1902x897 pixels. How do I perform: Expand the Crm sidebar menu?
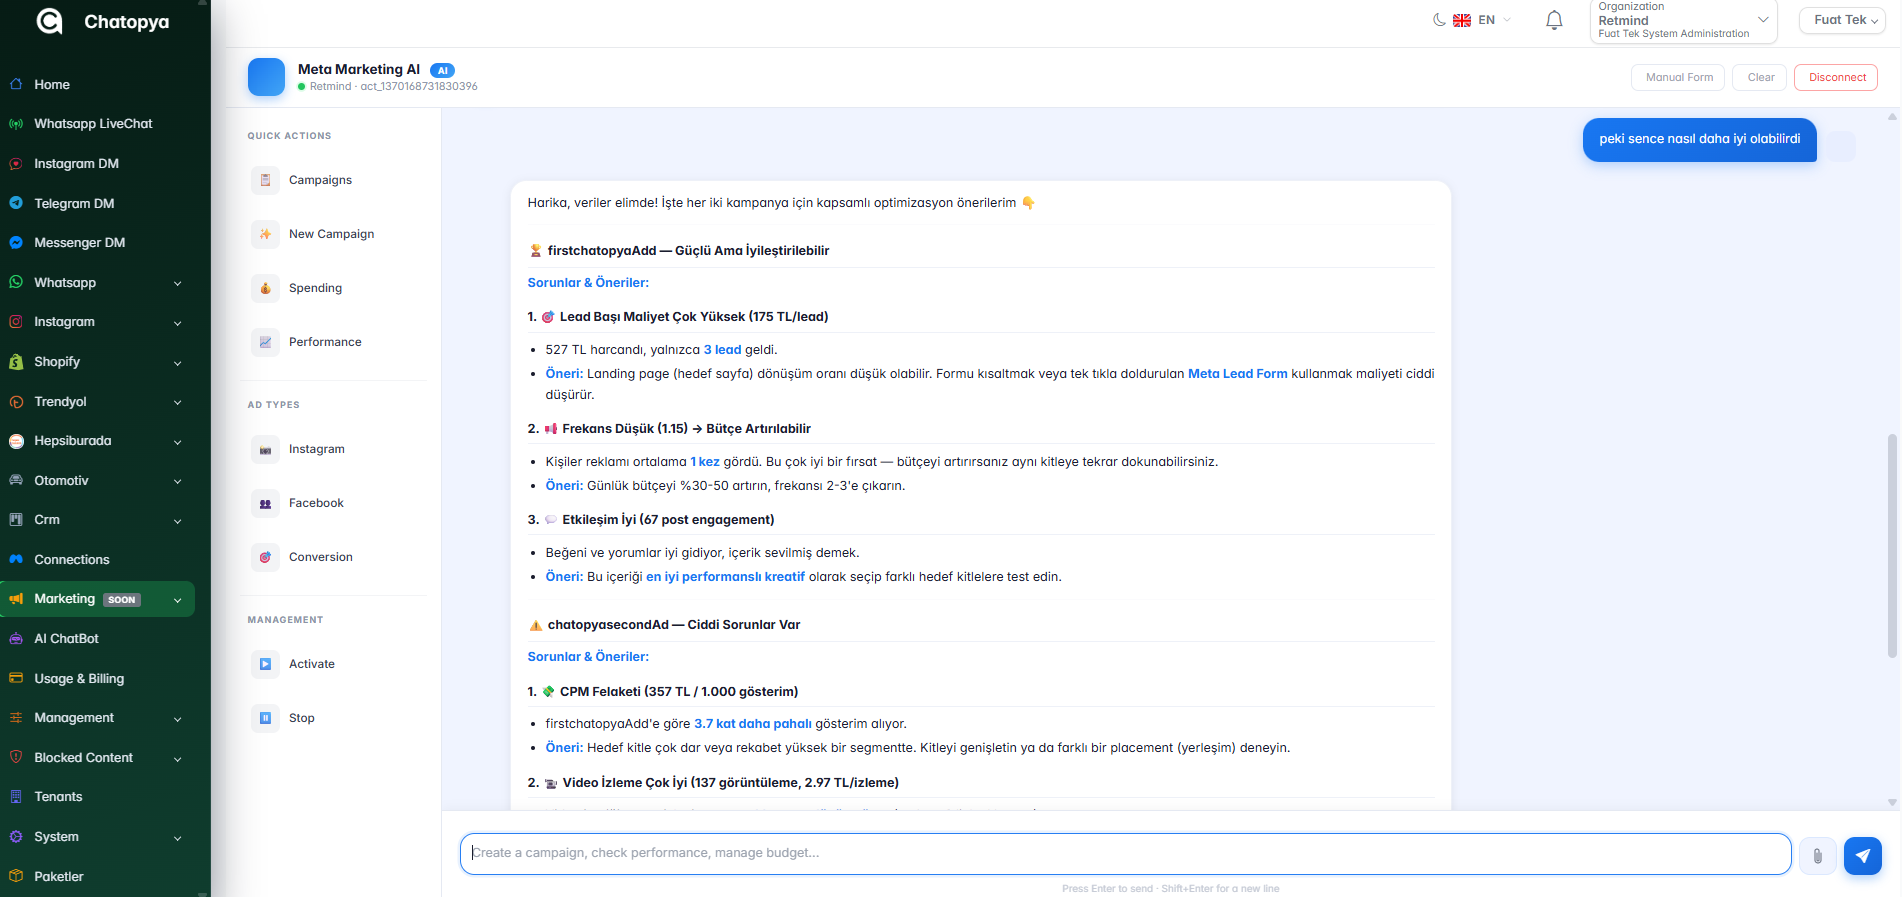click(x=98, y=520)
